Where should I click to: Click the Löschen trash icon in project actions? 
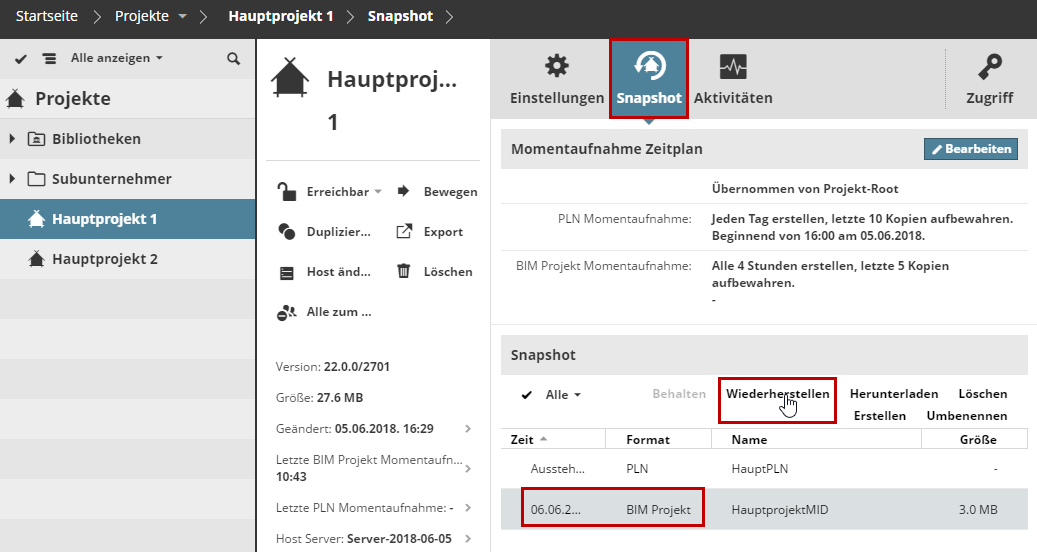(403, 271)
